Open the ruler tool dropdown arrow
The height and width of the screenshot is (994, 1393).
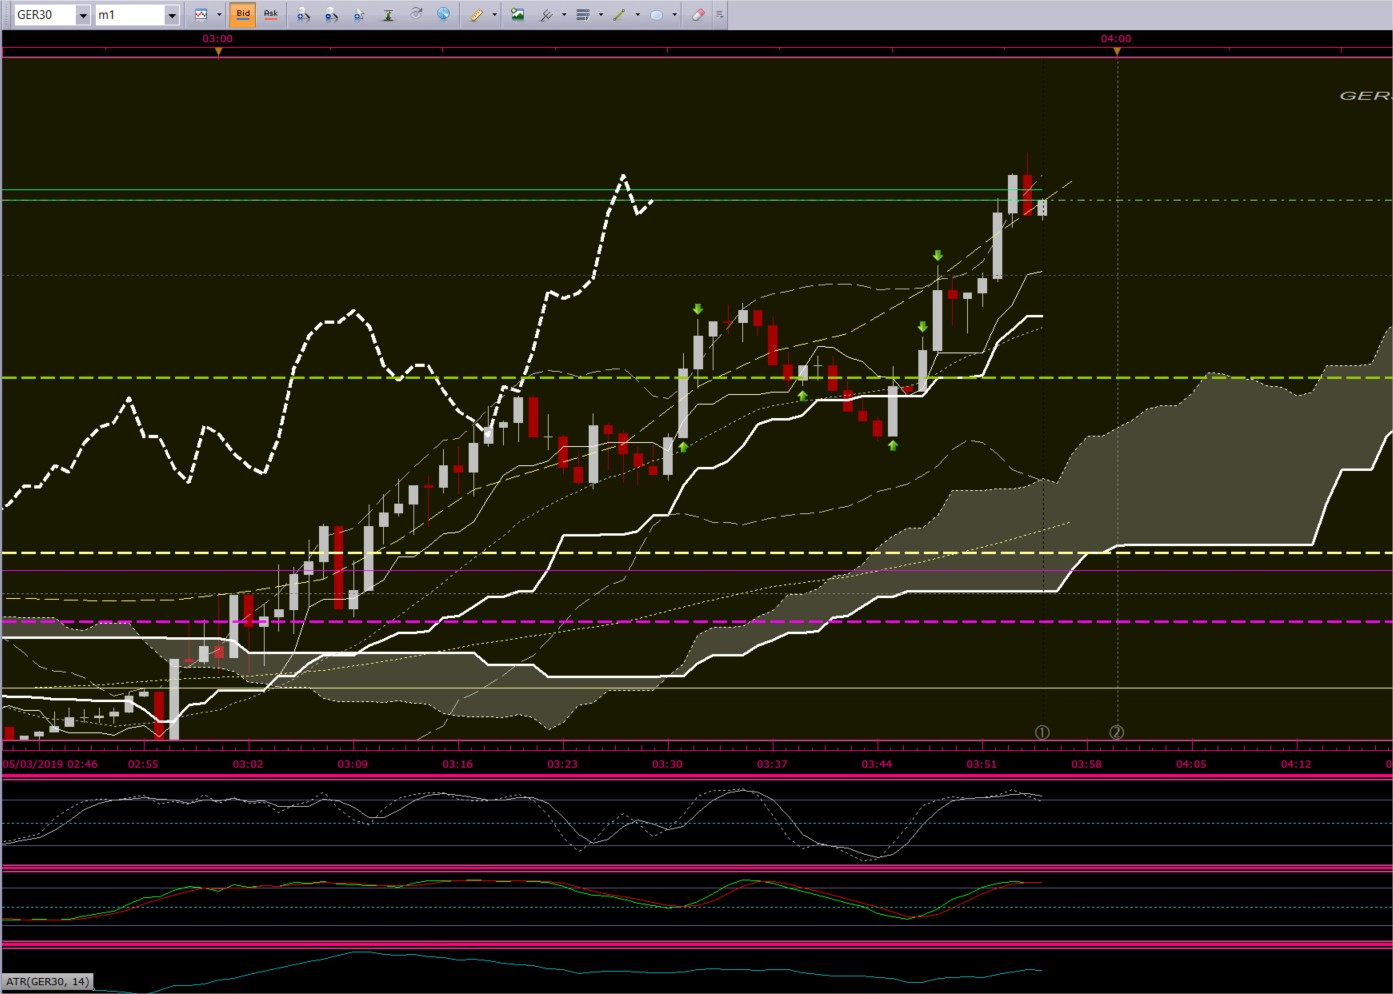[494, 15]
